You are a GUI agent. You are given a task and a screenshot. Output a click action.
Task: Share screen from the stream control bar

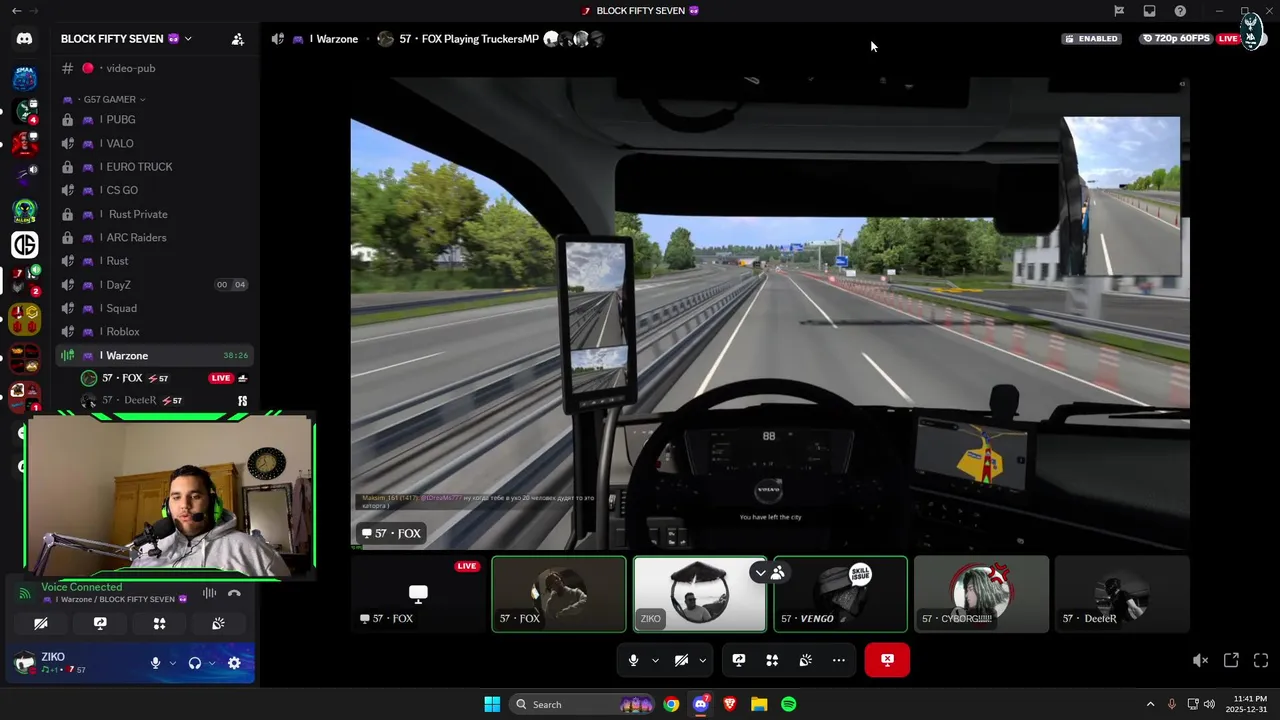[x=739, y=660]
